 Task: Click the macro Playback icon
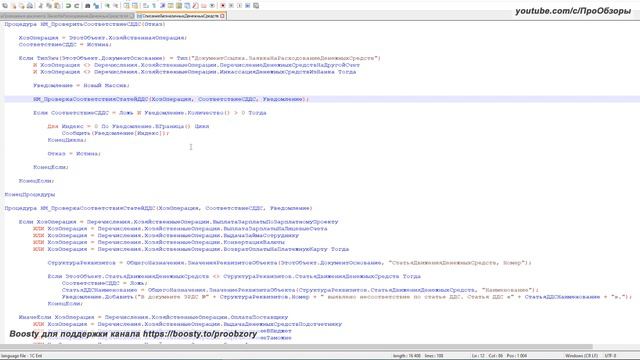pyautogui.click(x=240, y=6)
